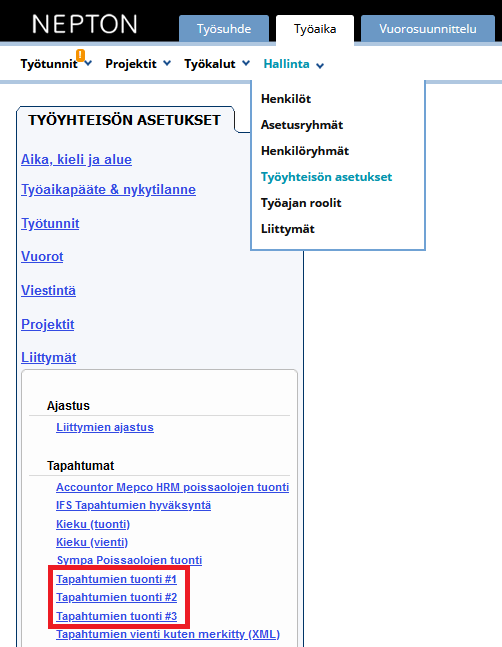502x647 pixels.
Task: Open Sympa Poissaolojen tuonti link
Action: point(129,560)
